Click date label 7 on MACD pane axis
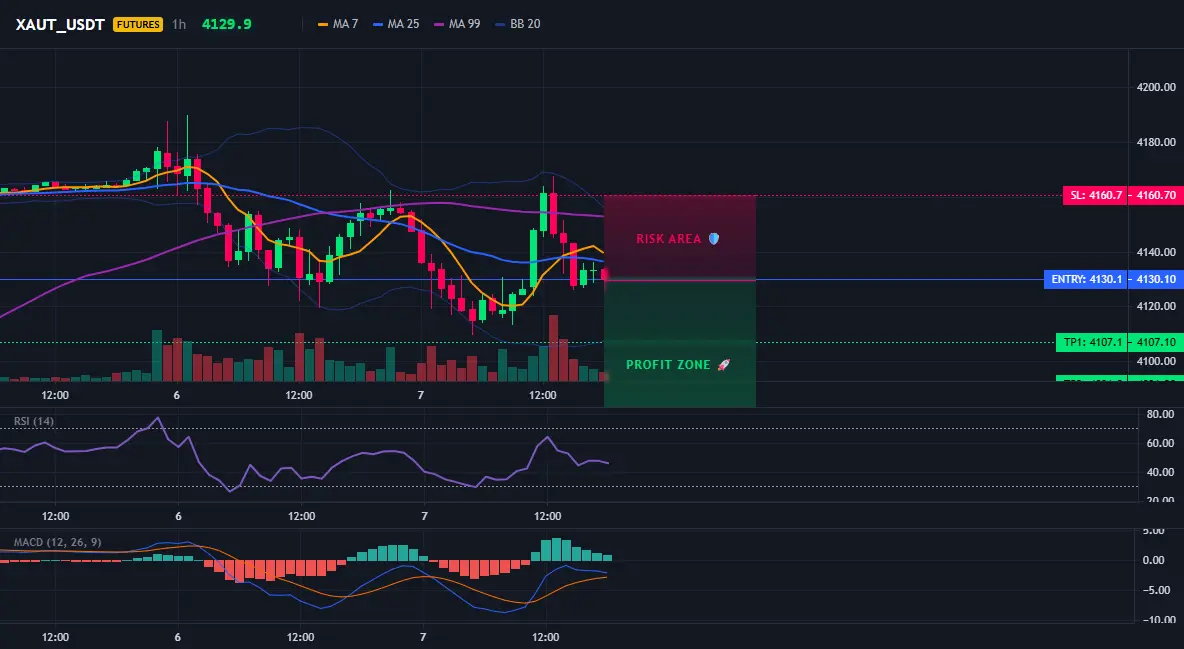1184x649 pixels. coord(423,637)
